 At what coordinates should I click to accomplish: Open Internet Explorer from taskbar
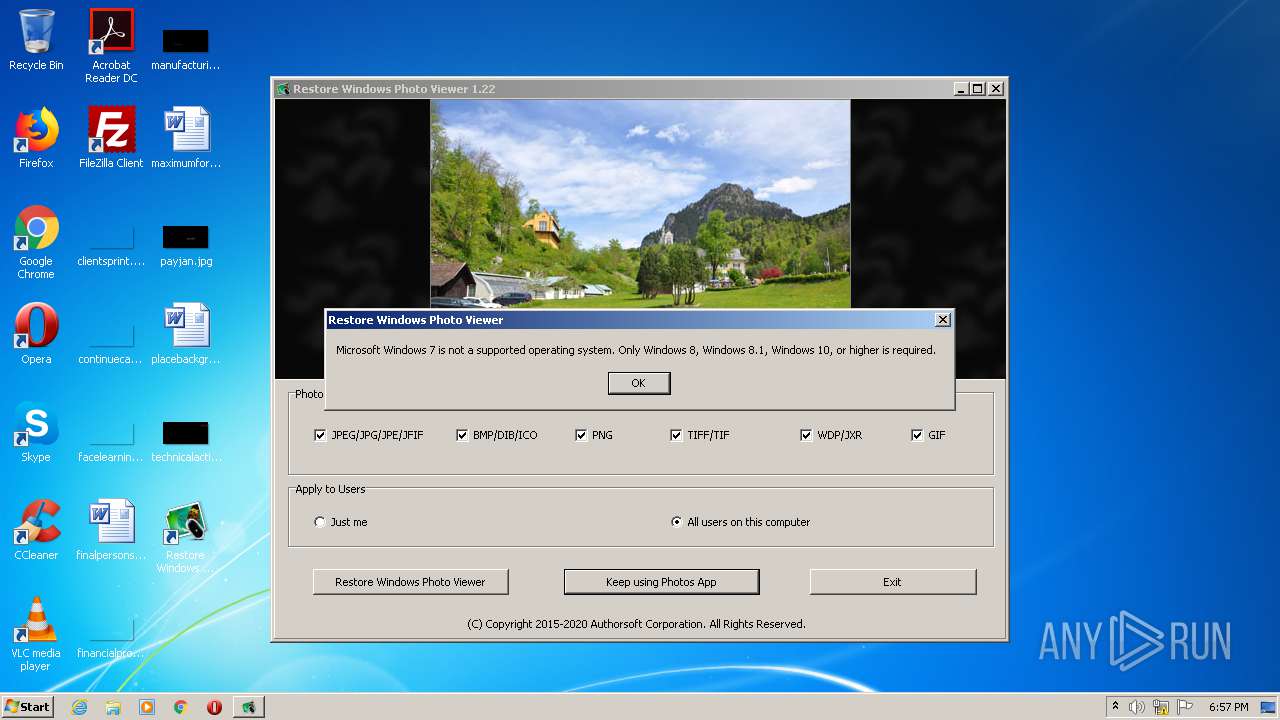[79, 707]
